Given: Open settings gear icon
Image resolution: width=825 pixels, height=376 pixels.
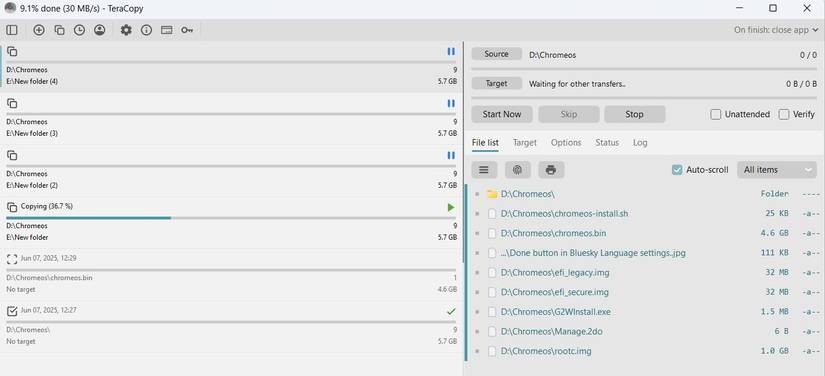Looking at the screenshot, I should tap(126, 30).
